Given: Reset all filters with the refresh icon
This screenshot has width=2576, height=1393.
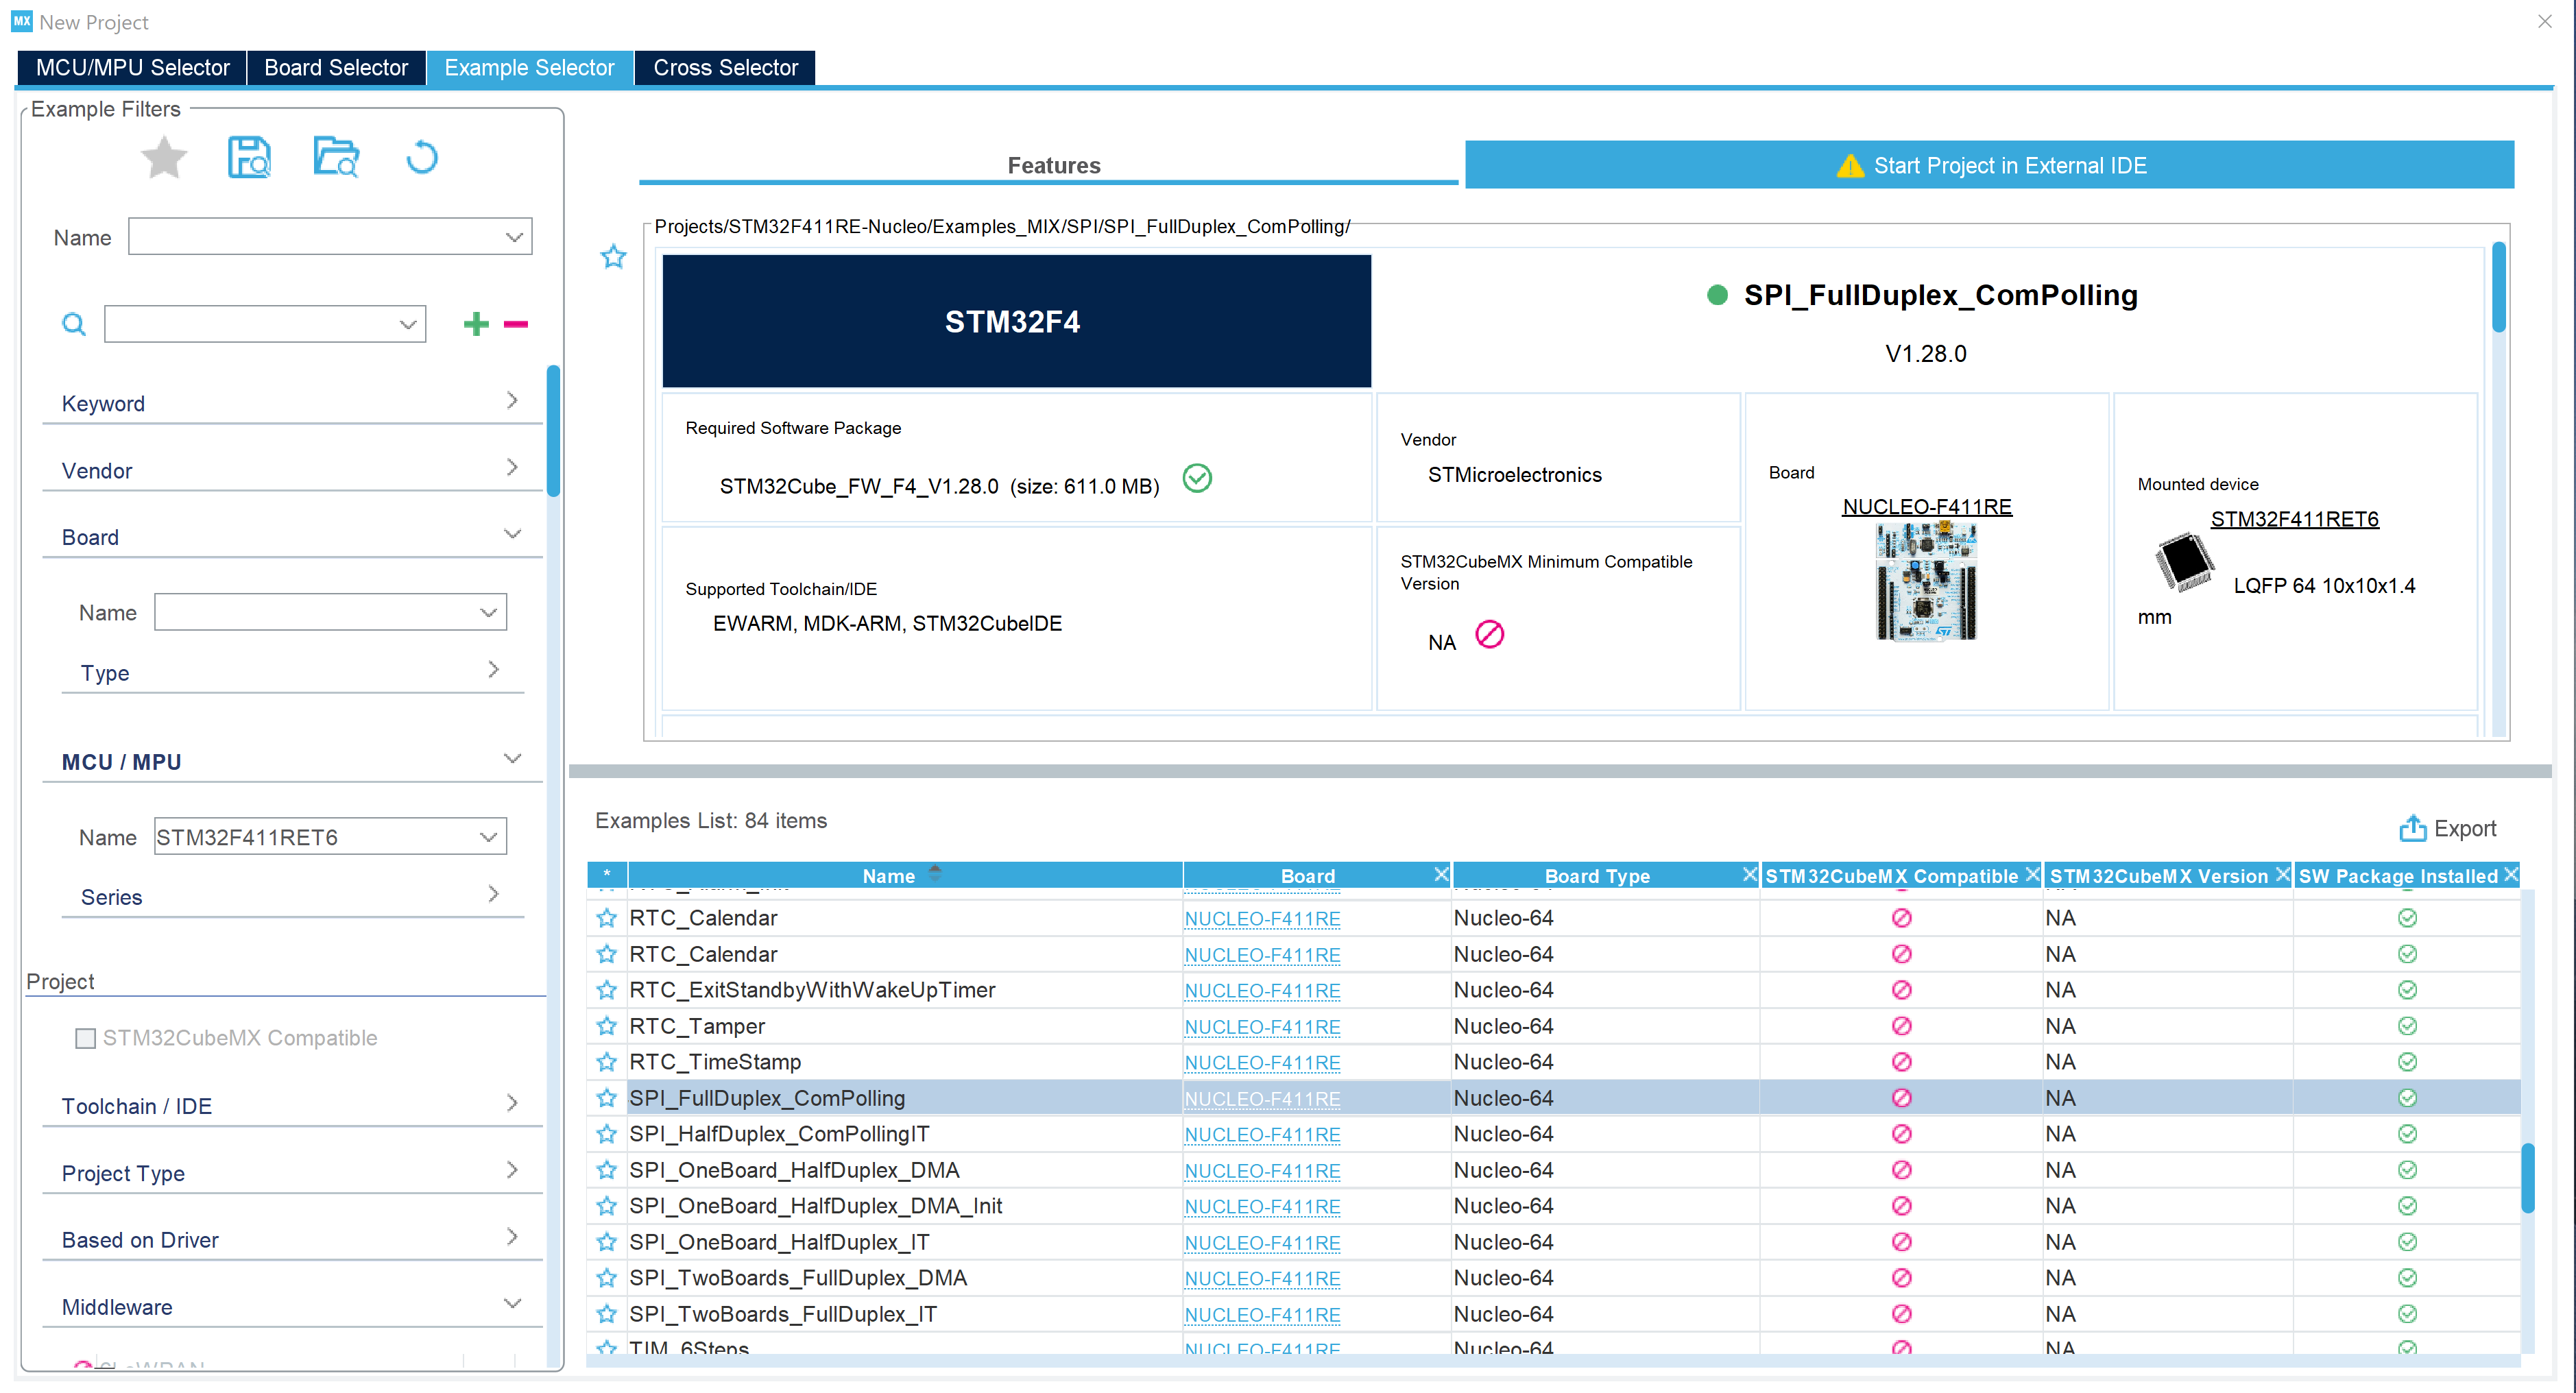Looking at the screenshot, I should pos(421,157).
